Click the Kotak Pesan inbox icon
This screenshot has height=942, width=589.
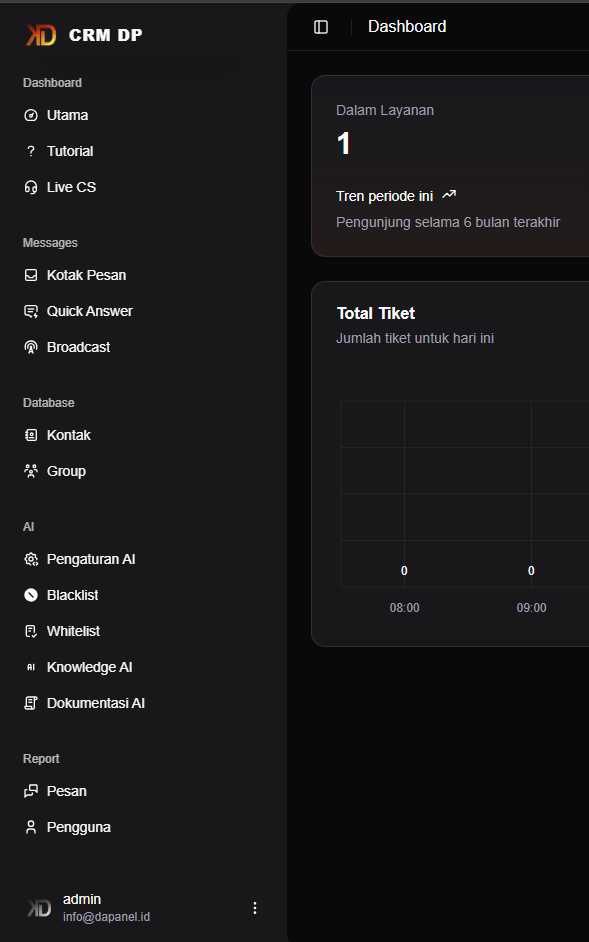tap(31, 275)
